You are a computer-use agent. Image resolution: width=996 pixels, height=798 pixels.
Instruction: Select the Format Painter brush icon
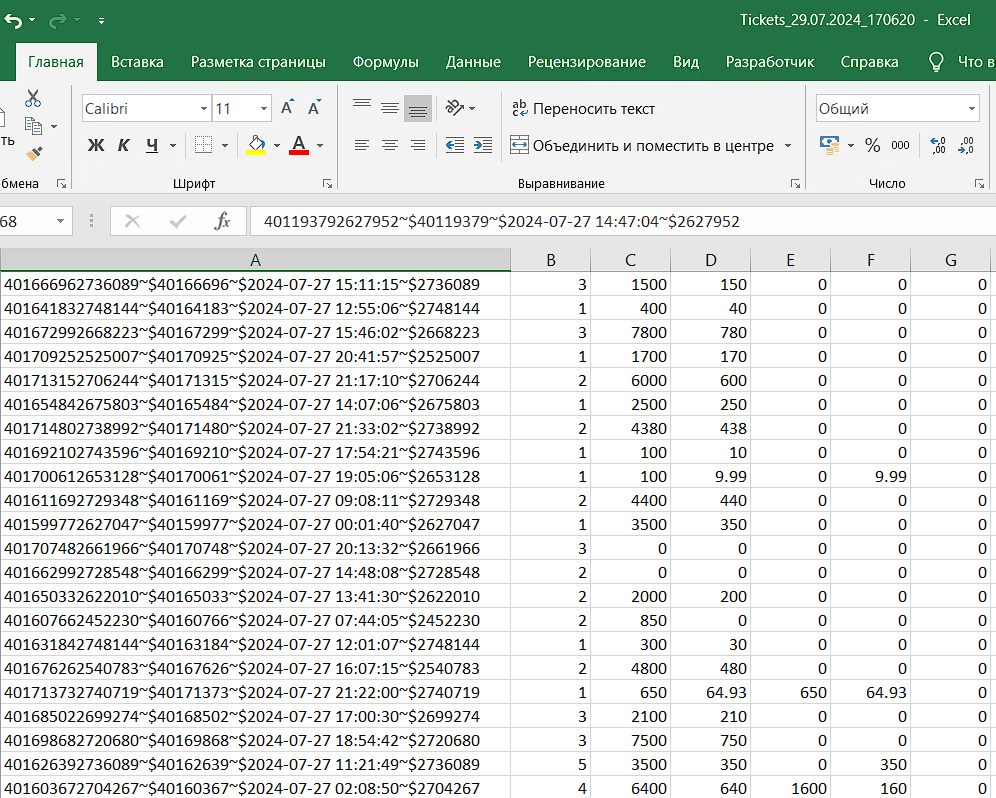[x=33, y=153]
